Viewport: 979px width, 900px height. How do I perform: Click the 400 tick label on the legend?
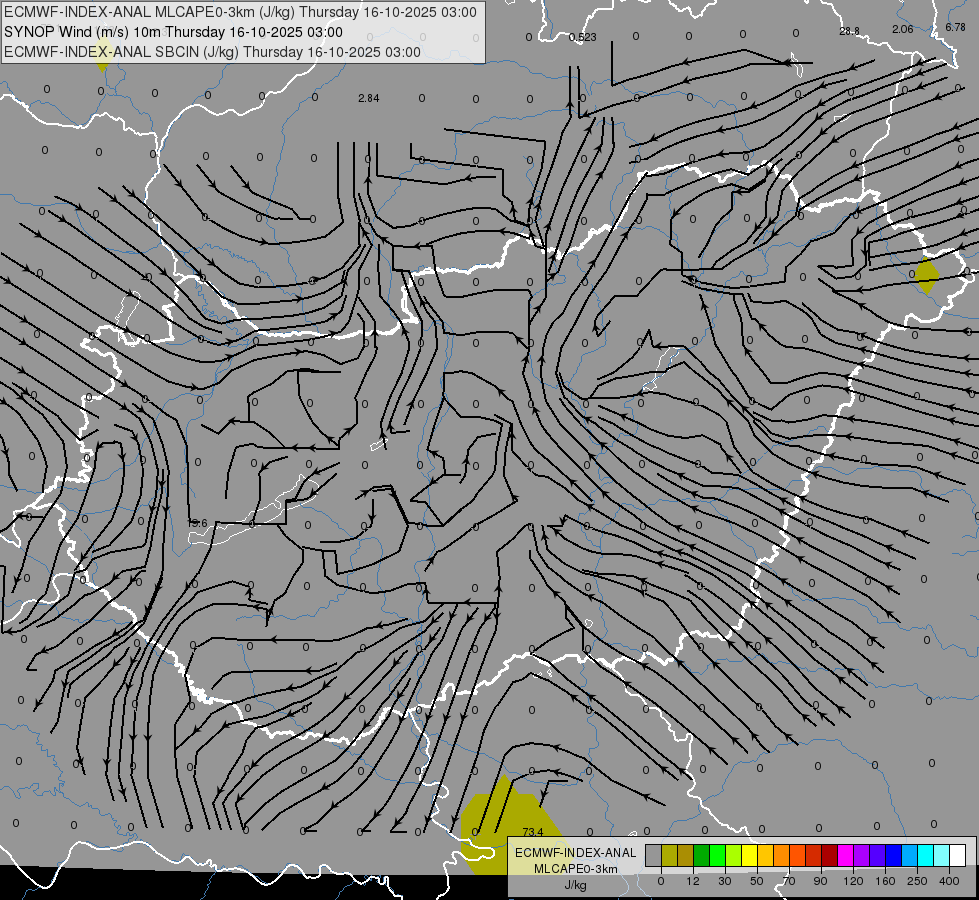point(948,880)
